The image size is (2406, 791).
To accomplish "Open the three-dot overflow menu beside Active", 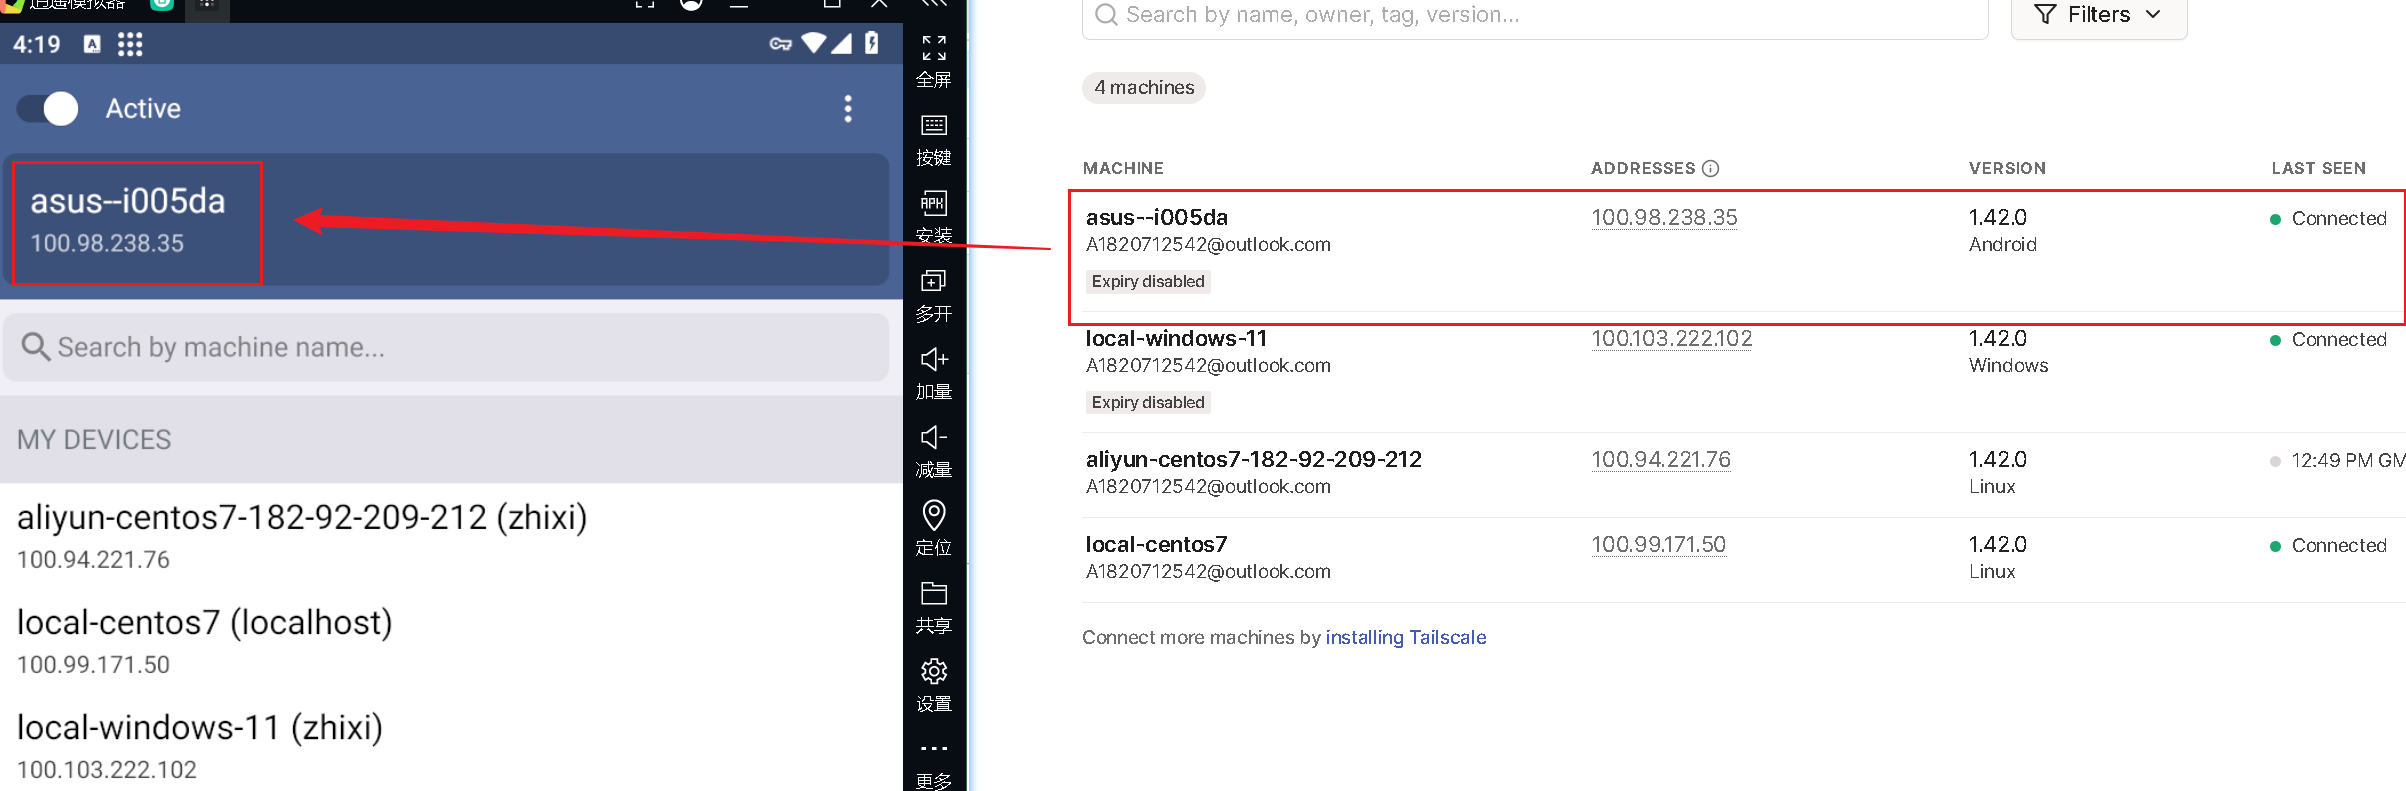I will pyautogui.click(x=848, y=108).
